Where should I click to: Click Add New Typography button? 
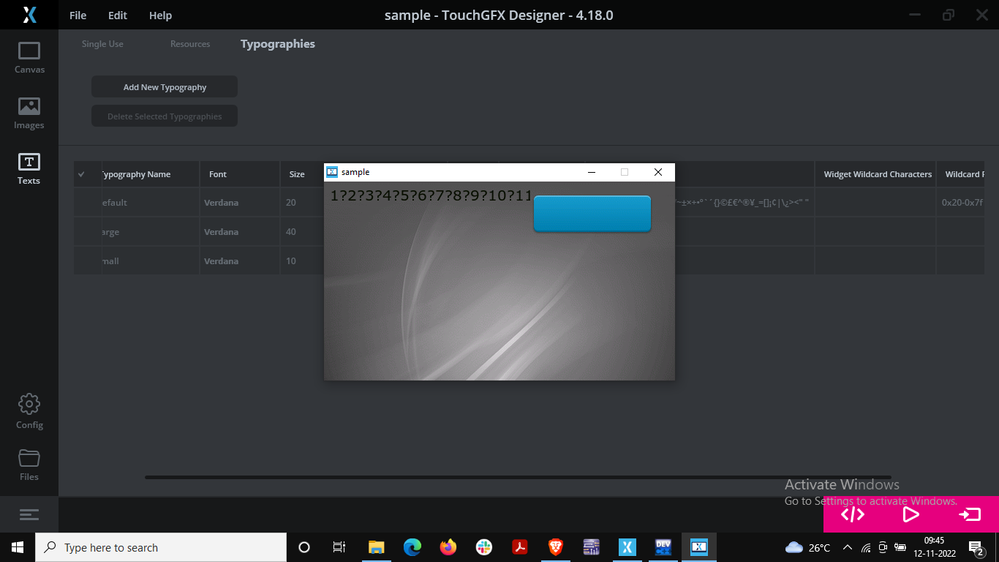point(164,87)
